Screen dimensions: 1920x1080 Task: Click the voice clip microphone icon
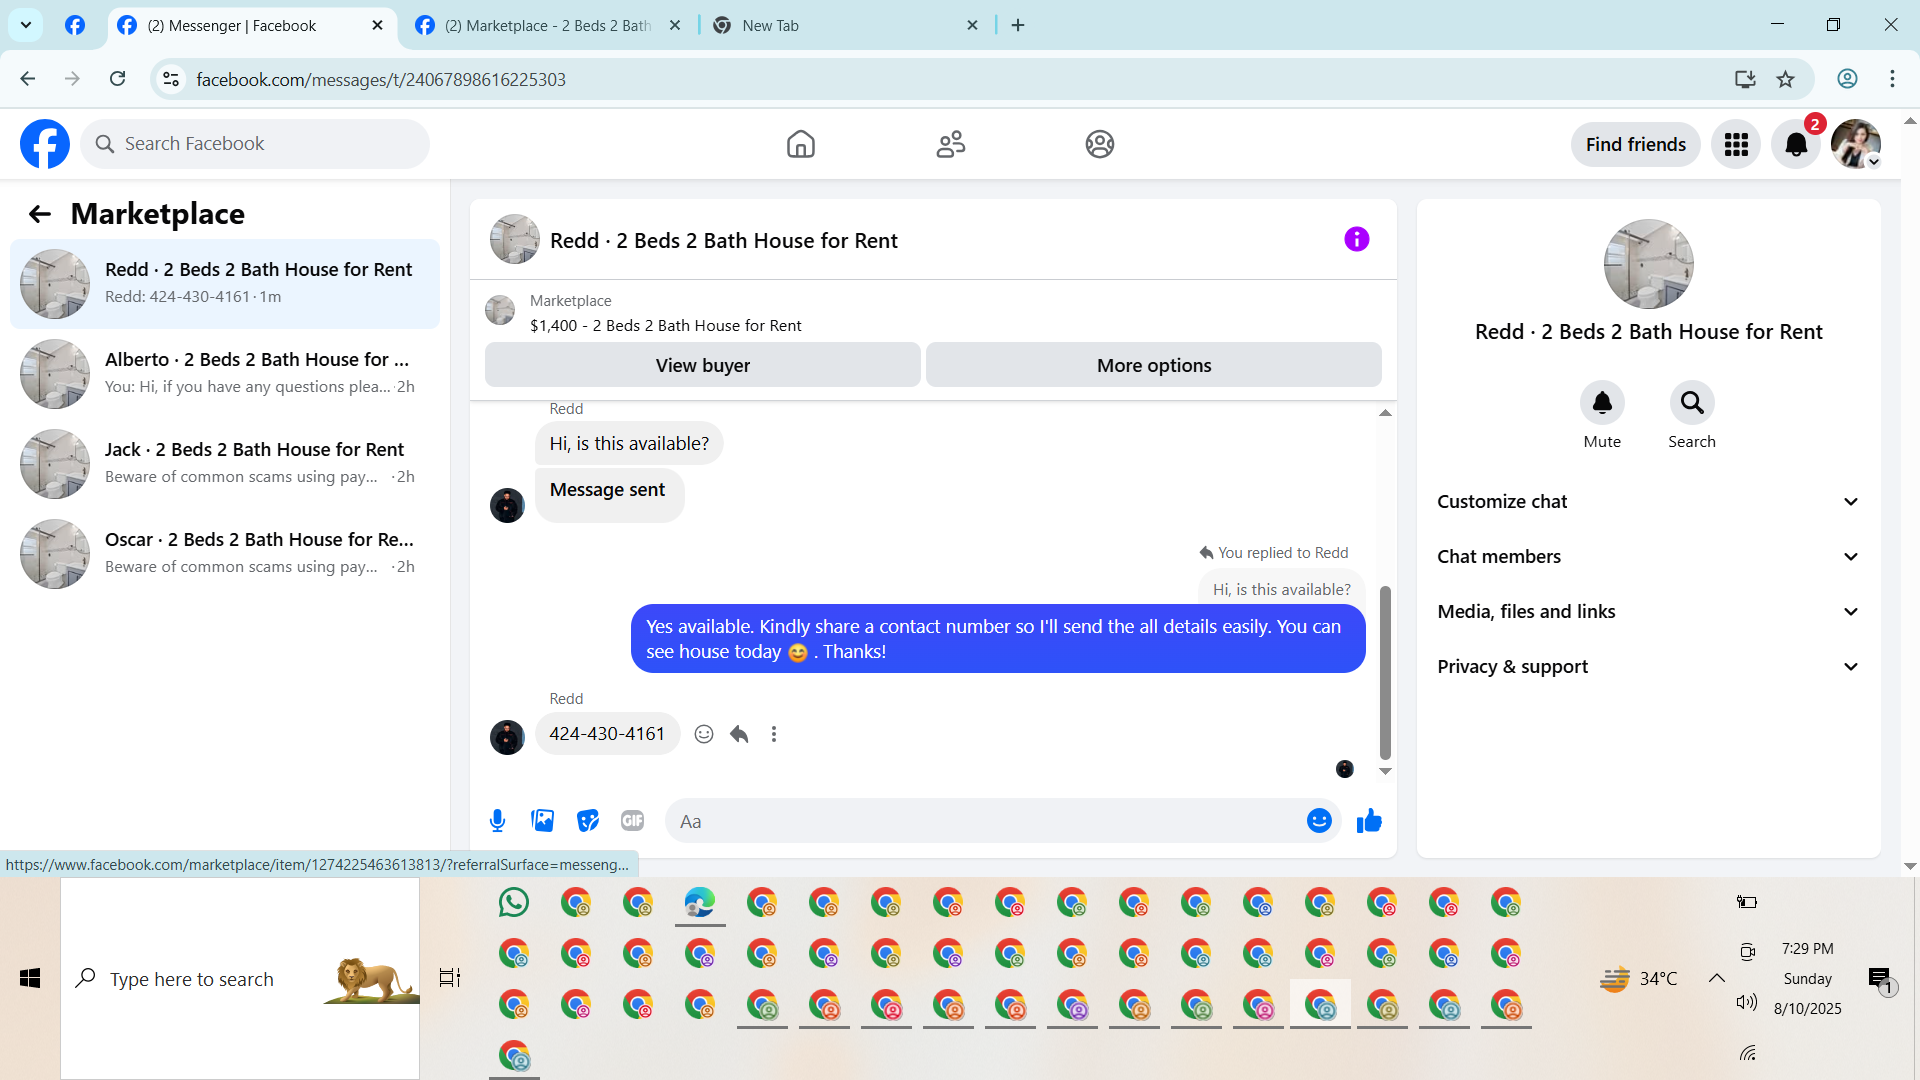point(497,821)
